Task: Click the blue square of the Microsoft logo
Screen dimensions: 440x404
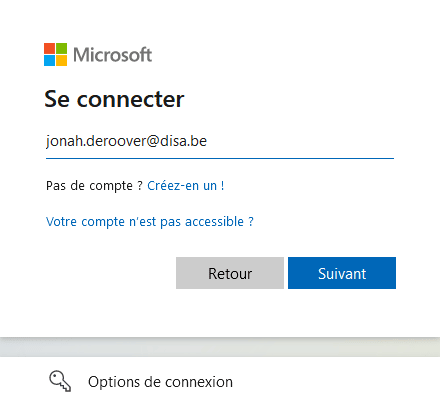Action: [x=49, y=60]
